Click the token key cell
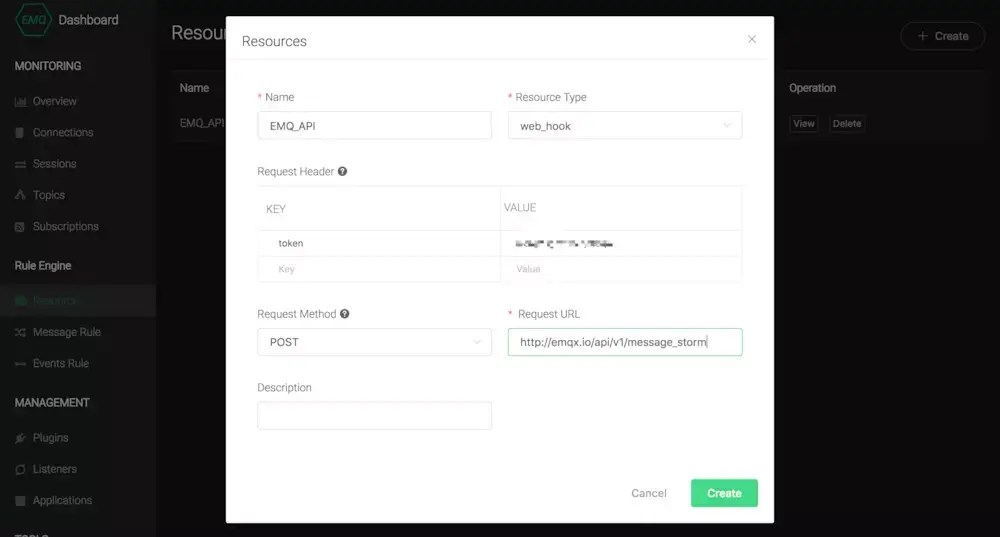This screenshot has height=537, width=1000. (379, 243)
